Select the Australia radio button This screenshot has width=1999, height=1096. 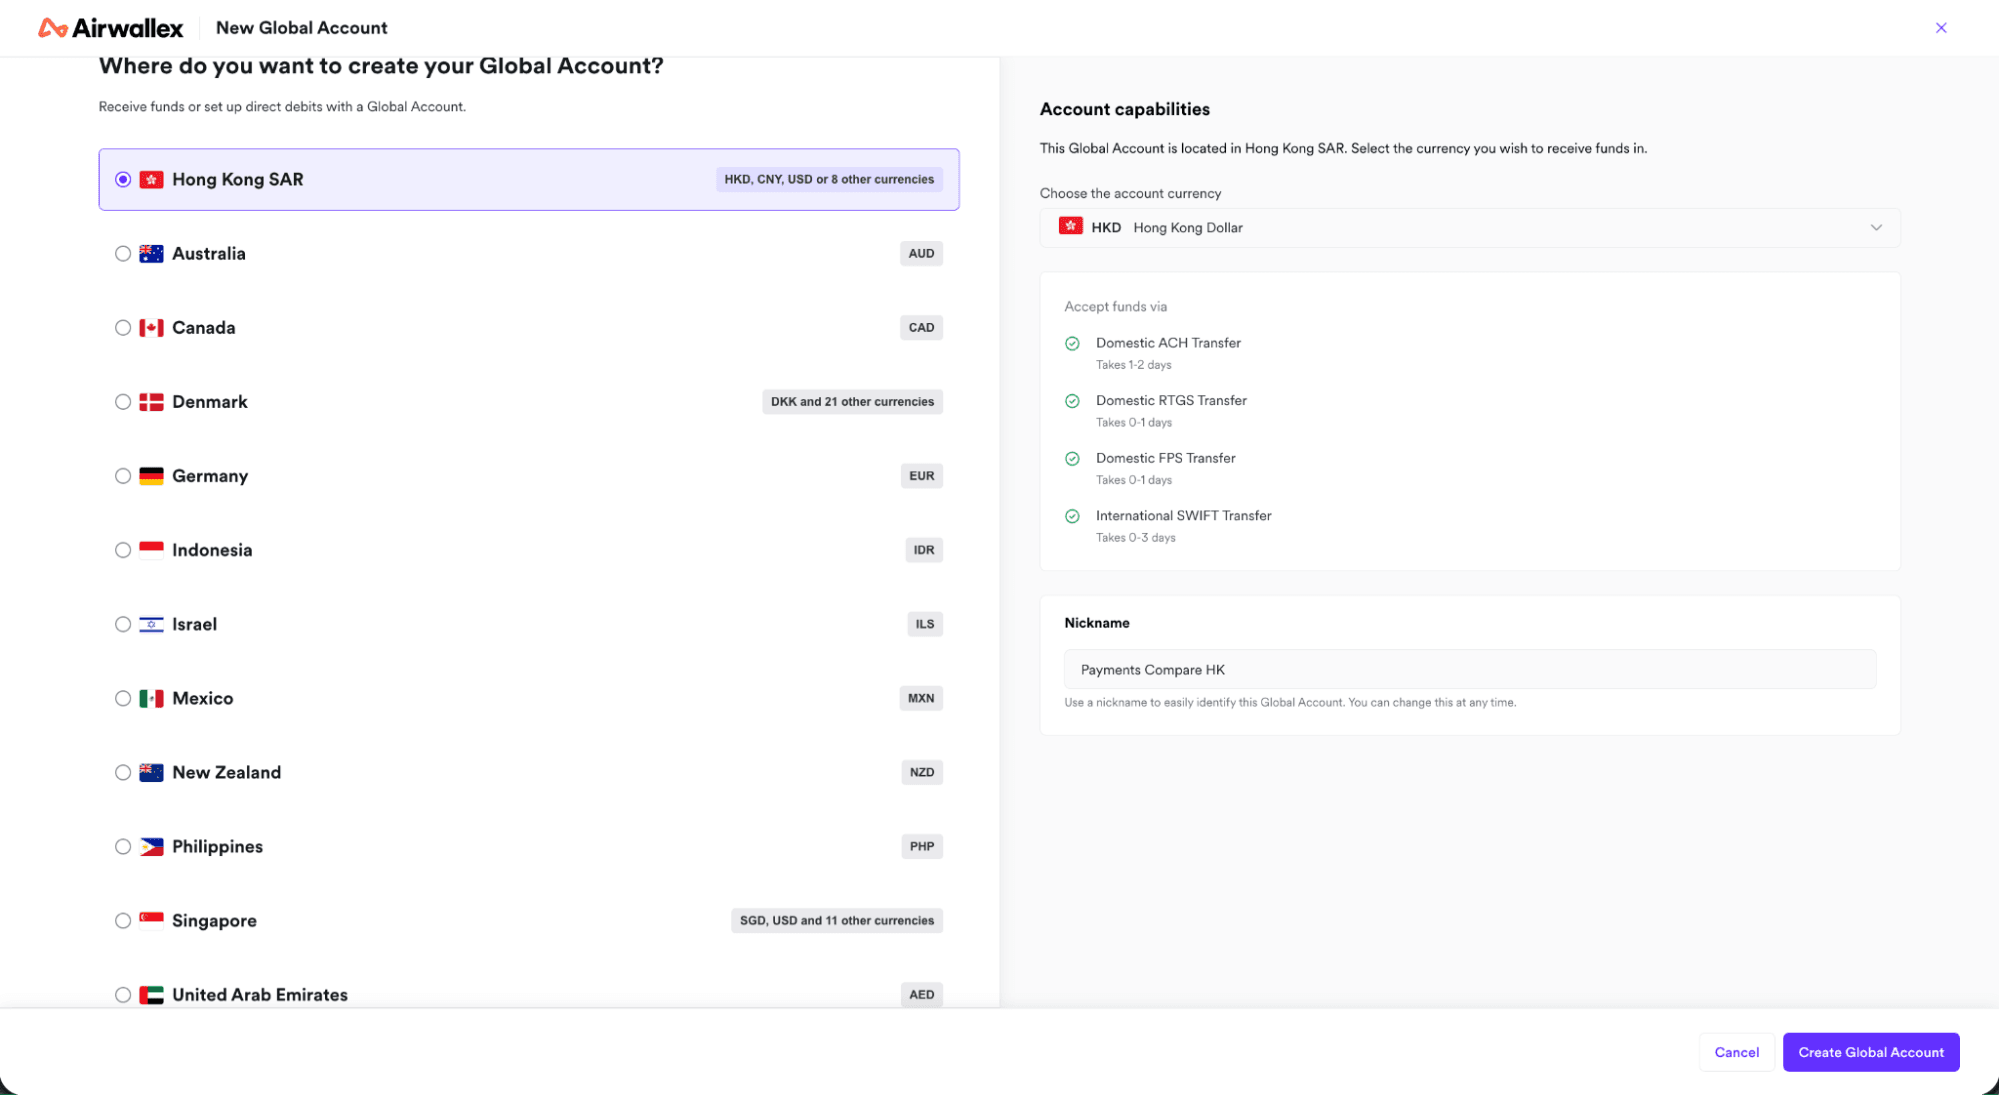123,254
